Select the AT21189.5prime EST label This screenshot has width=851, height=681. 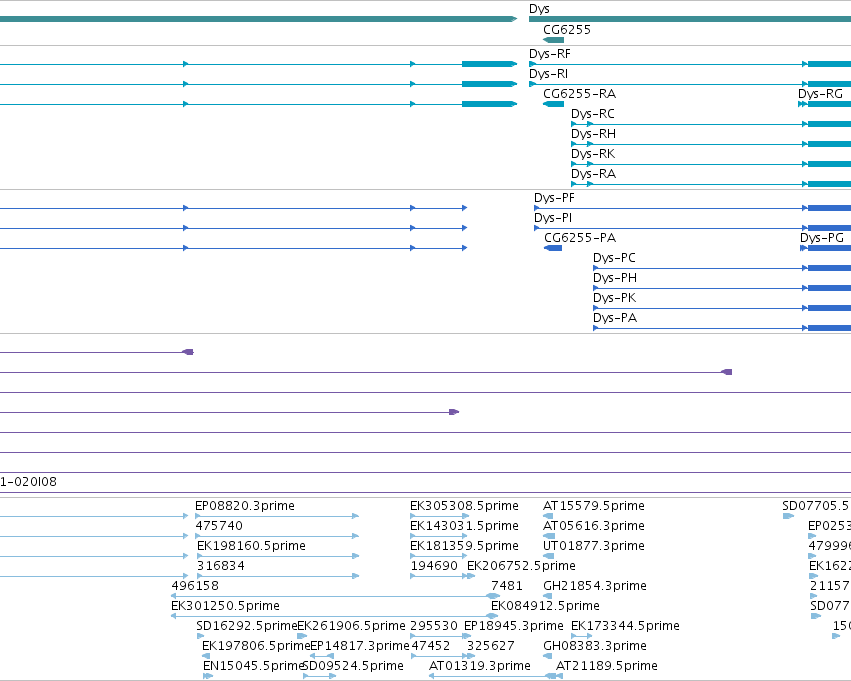pyautogui.click(x=607, y=666)
